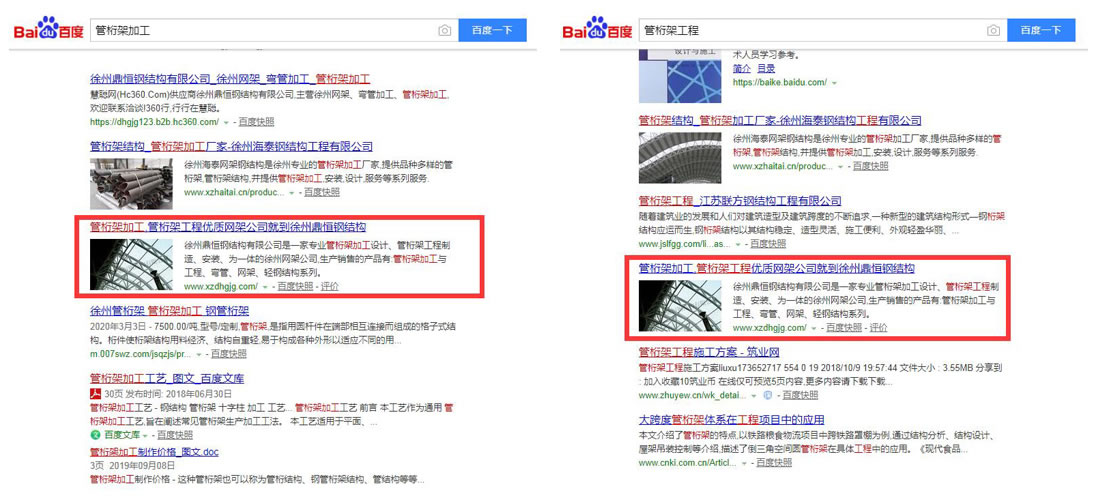The image size is (1100, 497).
Task: Expand dropdown arrow next to dhgjg123.b2b.hc360.com URL
Action: [x=228, y=122]
